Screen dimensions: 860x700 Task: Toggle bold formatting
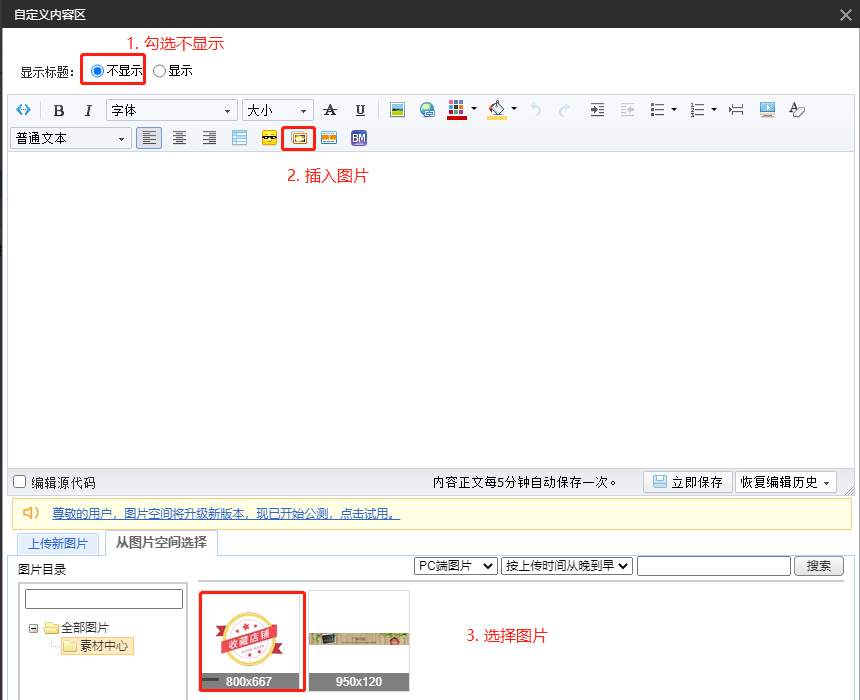(59, 110)
